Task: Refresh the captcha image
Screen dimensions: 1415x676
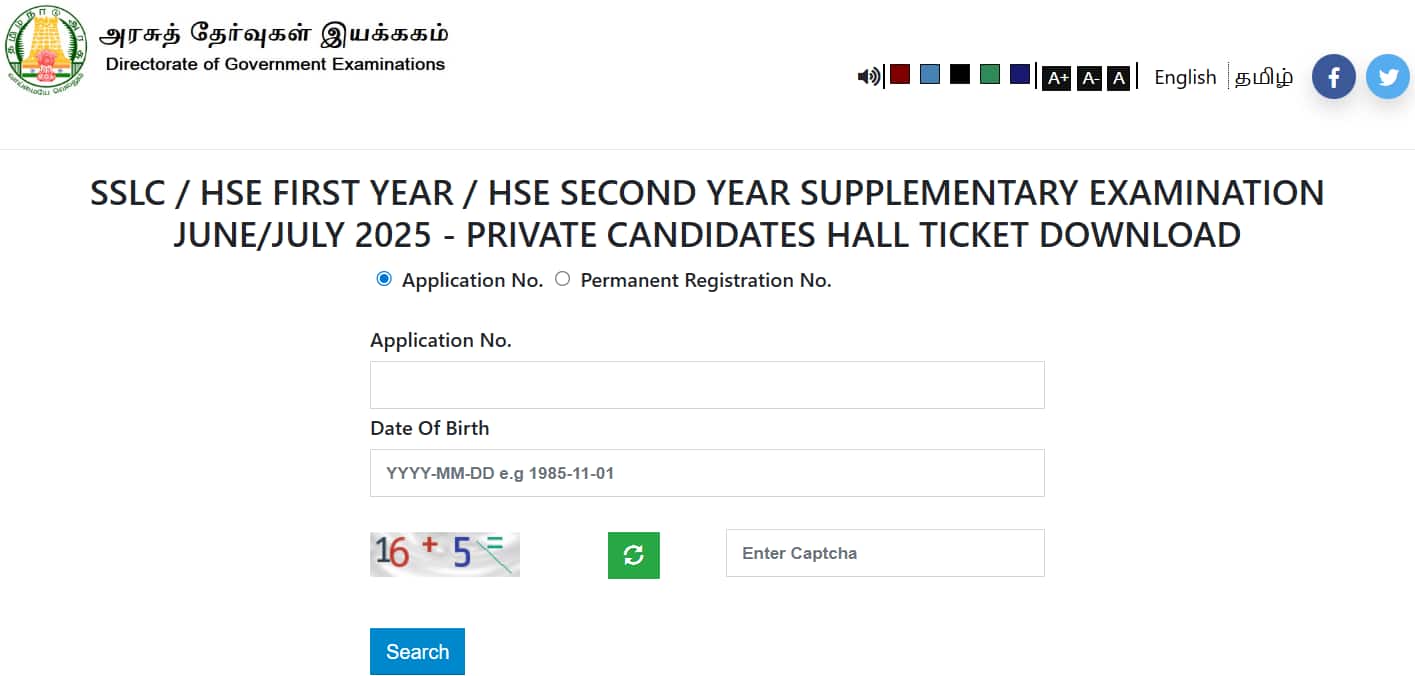Action: tap(633, 555)
